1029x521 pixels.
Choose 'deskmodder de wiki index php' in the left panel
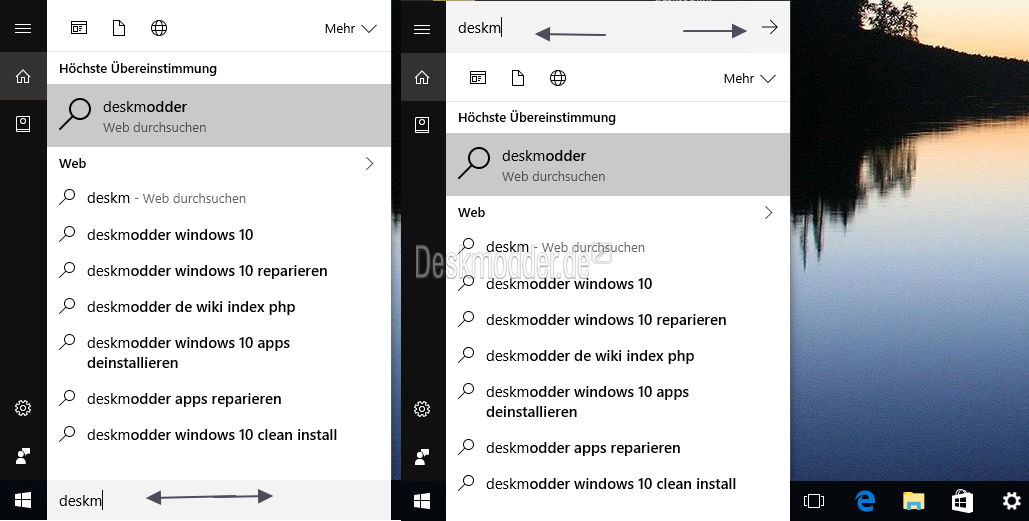(219, 306)
